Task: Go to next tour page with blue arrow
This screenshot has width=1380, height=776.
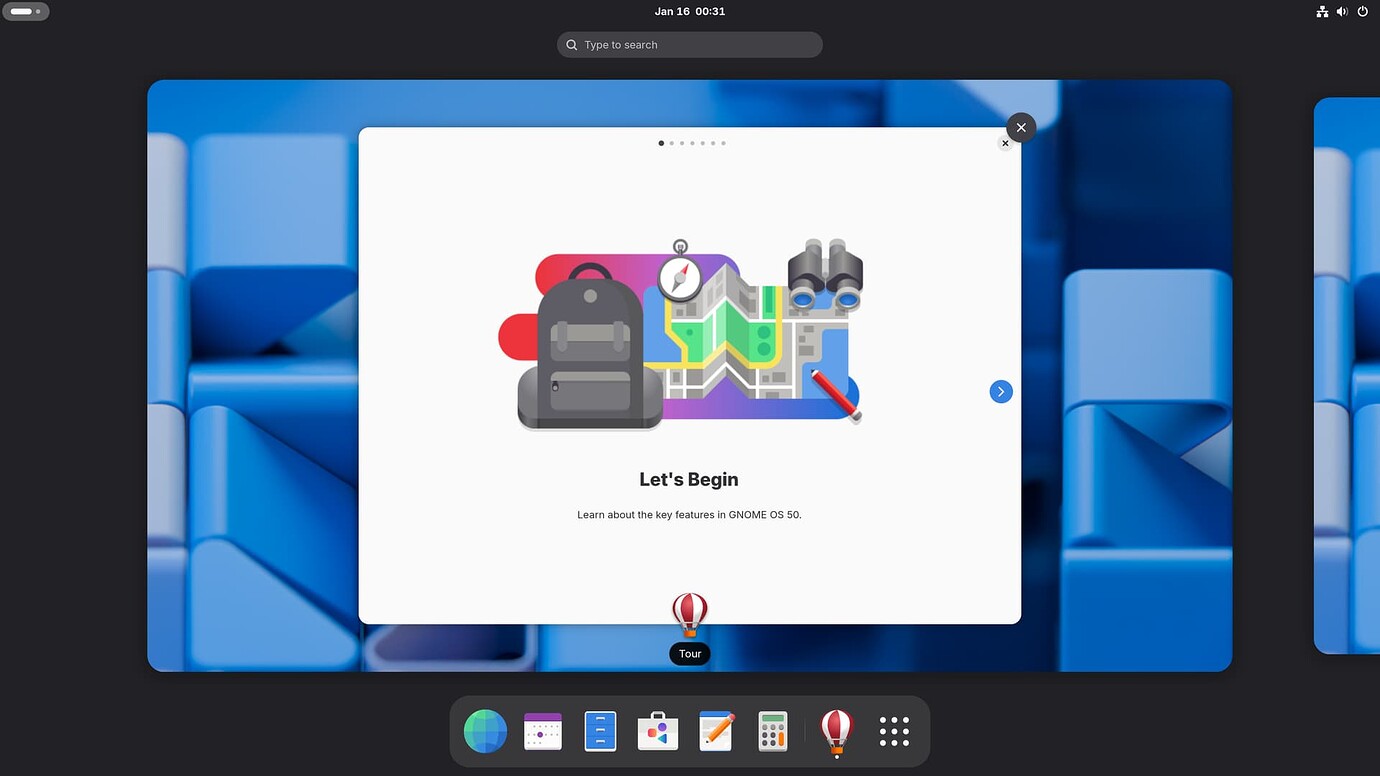Action: click(x=1001, y=392)
